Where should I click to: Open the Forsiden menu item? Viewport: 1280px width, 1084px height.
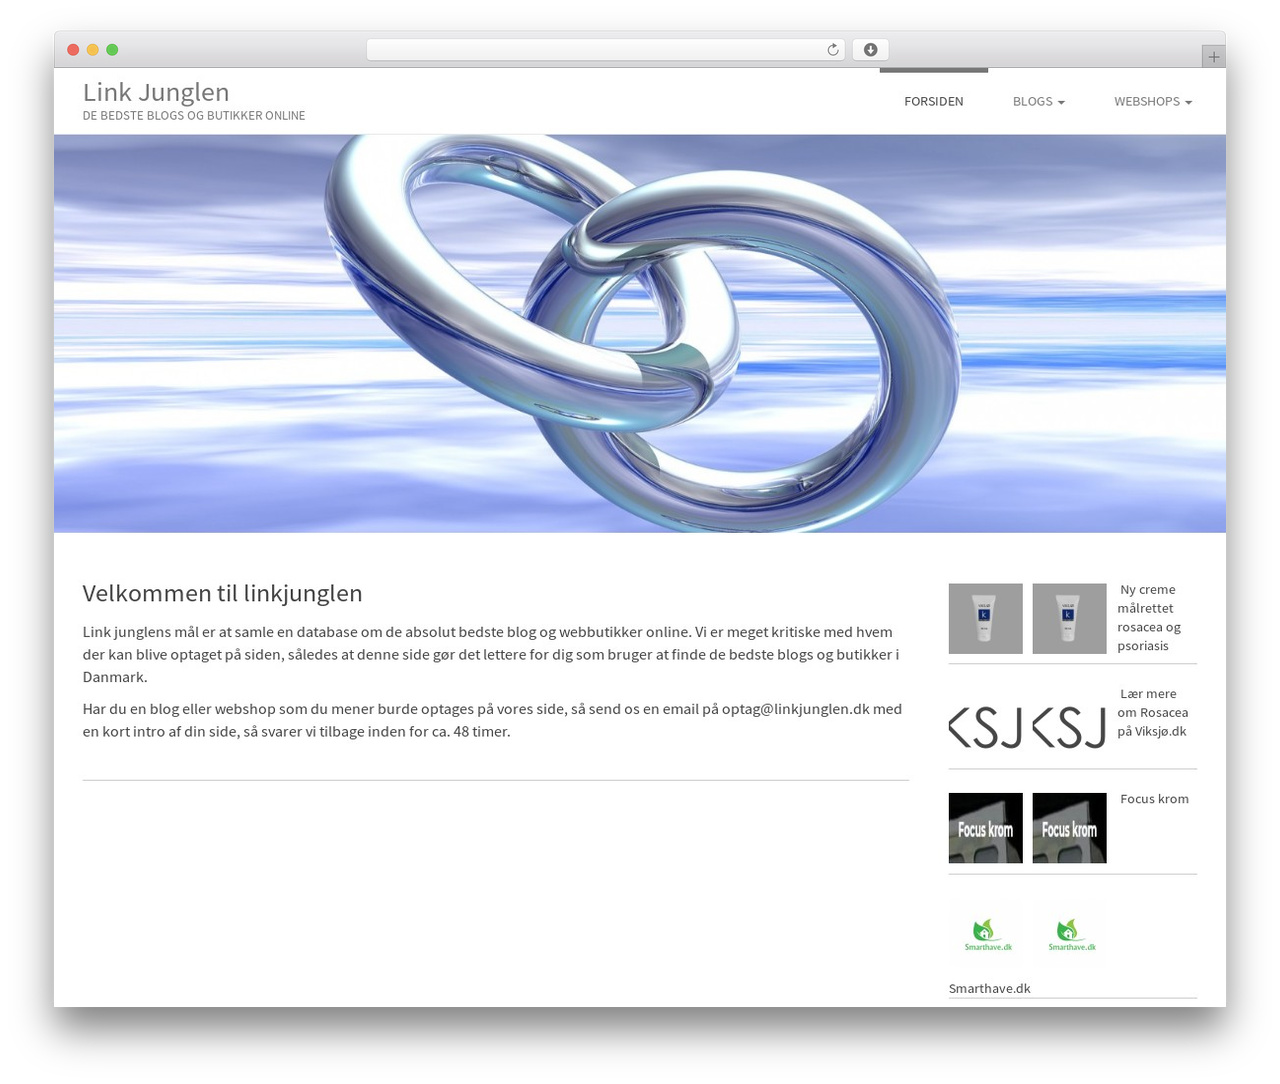coord(934,101)
